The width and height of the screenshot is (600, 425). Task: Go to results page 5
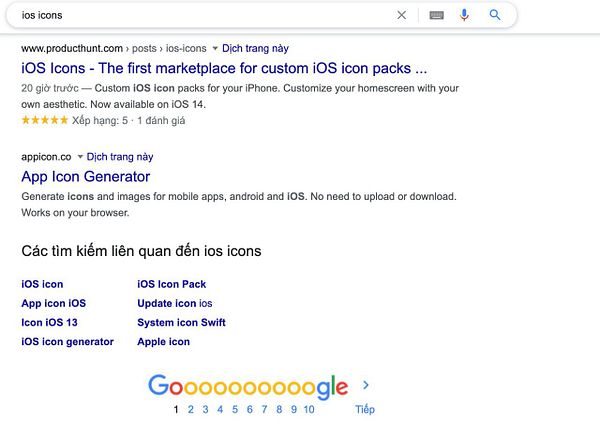(x=235, y=409)
